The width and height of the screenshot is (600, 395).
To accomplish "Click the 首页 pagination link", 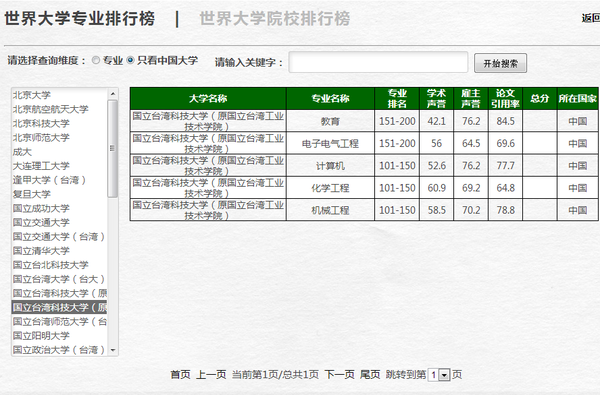I will [180, 374].
